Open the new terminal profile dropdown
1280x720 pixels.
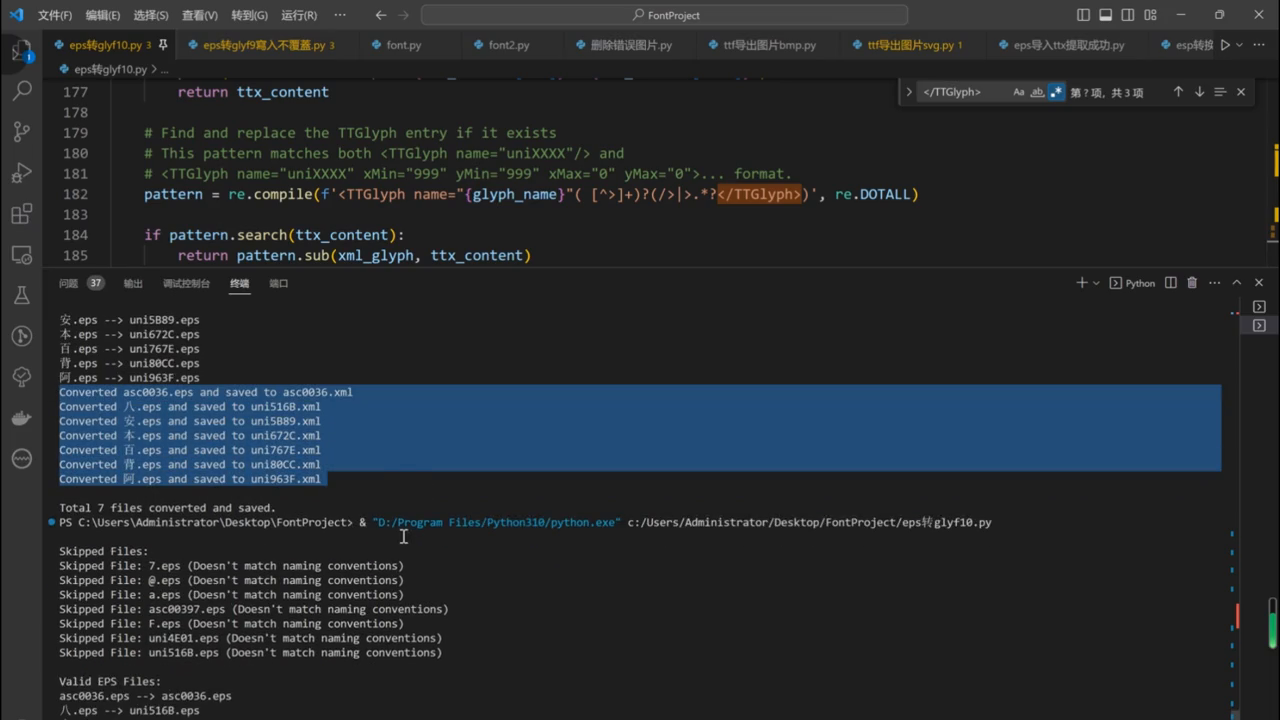1097,283
